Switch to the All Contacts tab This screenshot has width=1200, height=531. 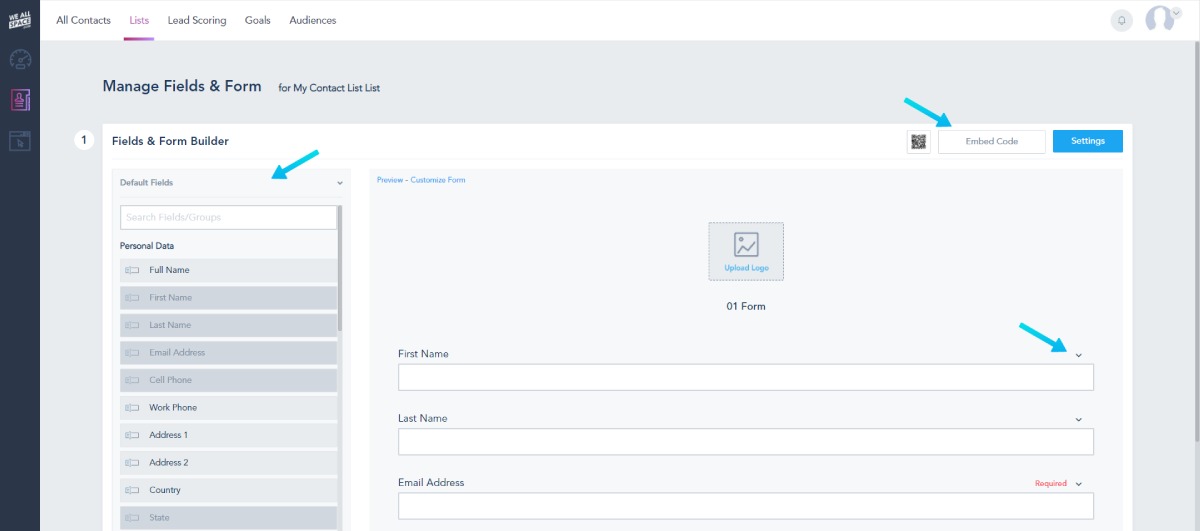[x=83, y=20]
